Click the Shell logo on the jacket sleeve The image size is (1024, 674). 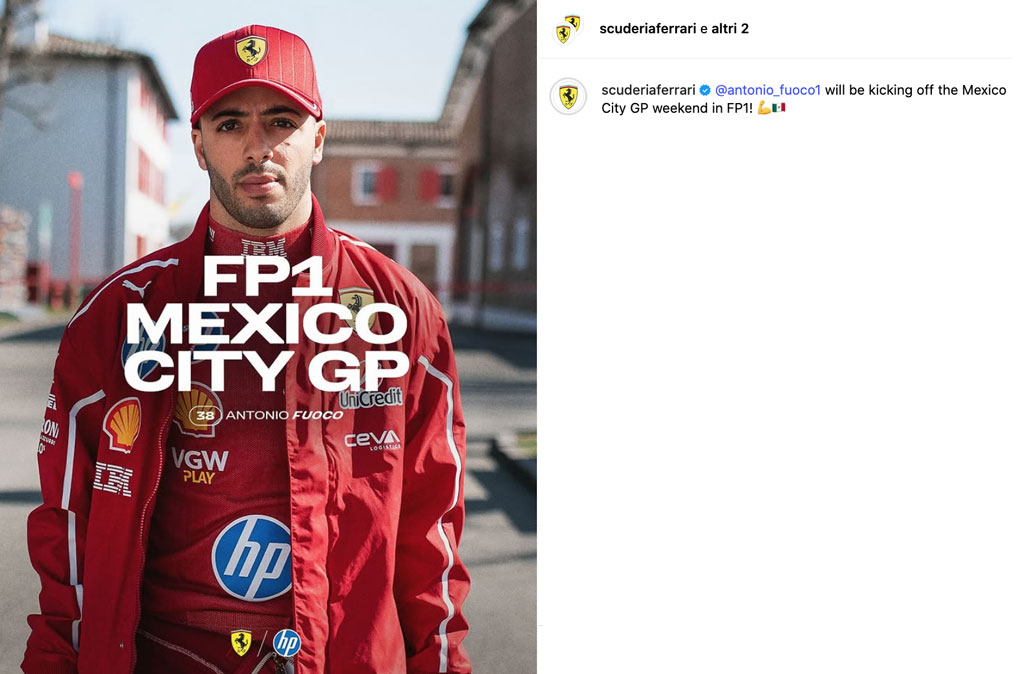pyautogui.click(x=123, y=425)
